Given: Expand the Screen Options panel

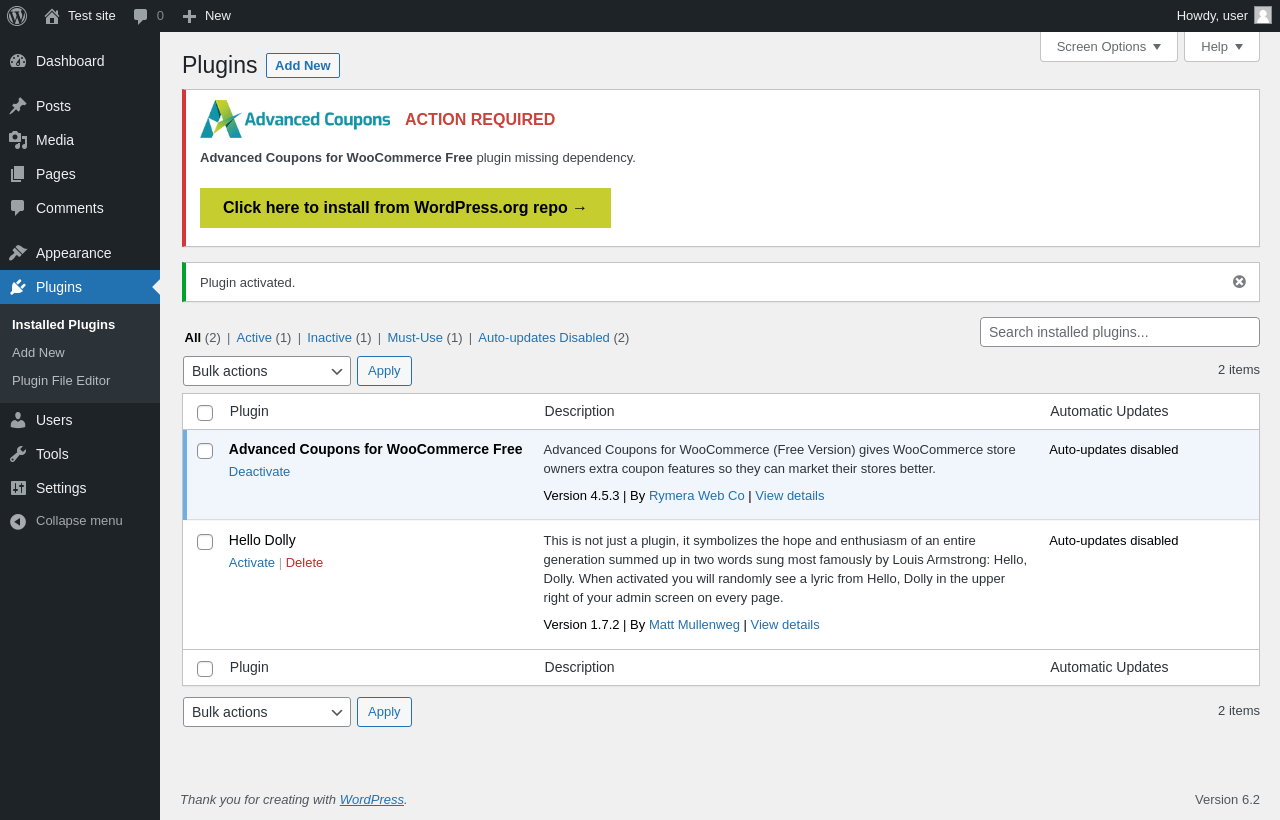Looking at the screenshot, I should 1108,46.
